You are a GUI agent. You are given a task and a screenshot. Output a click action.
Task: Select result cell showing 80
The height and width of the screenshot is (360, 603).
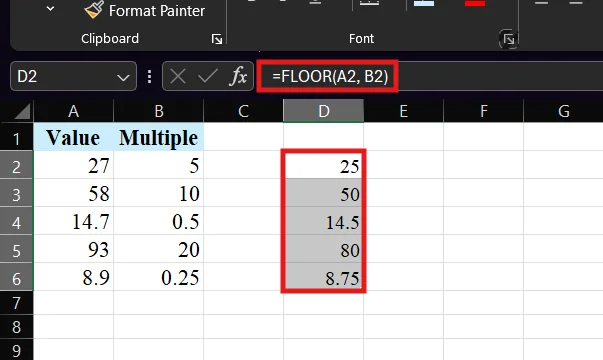click(x=323, y=249)
